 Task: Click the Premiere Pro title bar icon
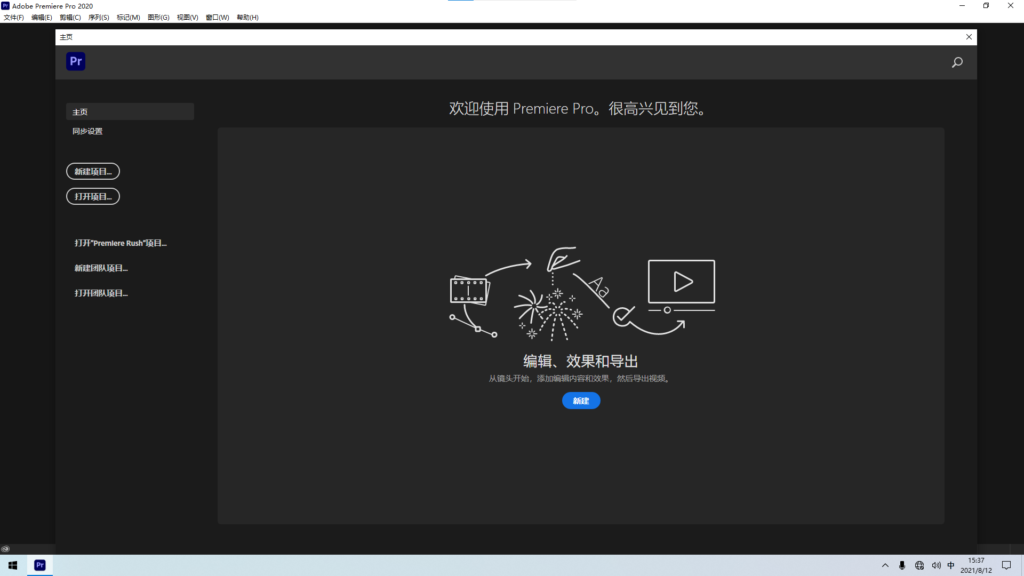tap(5, 6)
